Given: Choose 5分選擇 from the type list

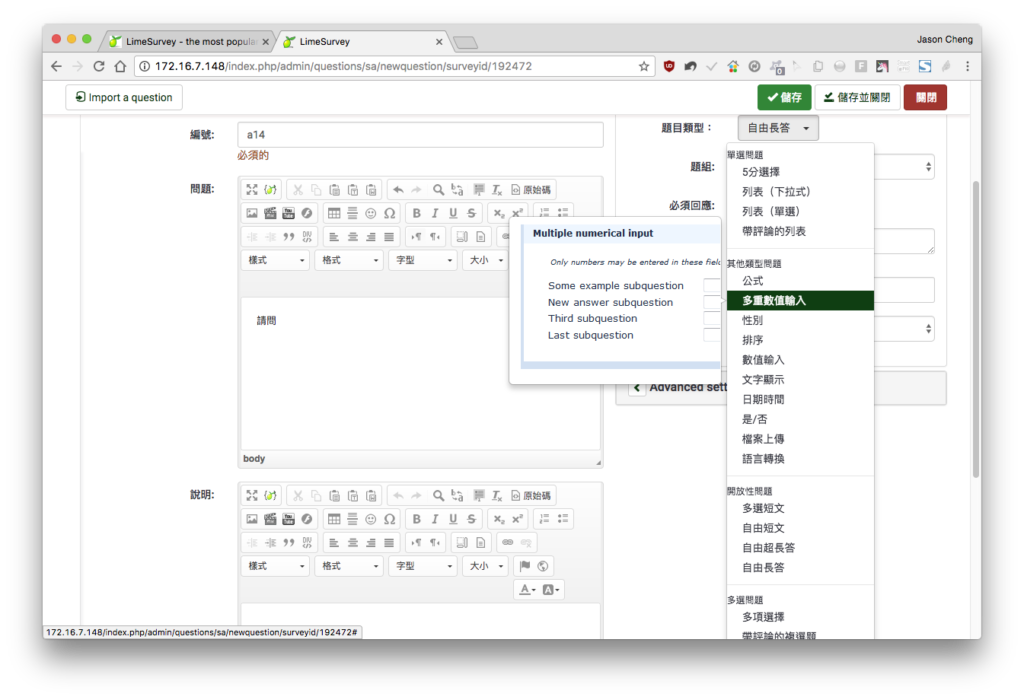Looking at the screenshot, I should pyautogui.click(x=800, y=172).
